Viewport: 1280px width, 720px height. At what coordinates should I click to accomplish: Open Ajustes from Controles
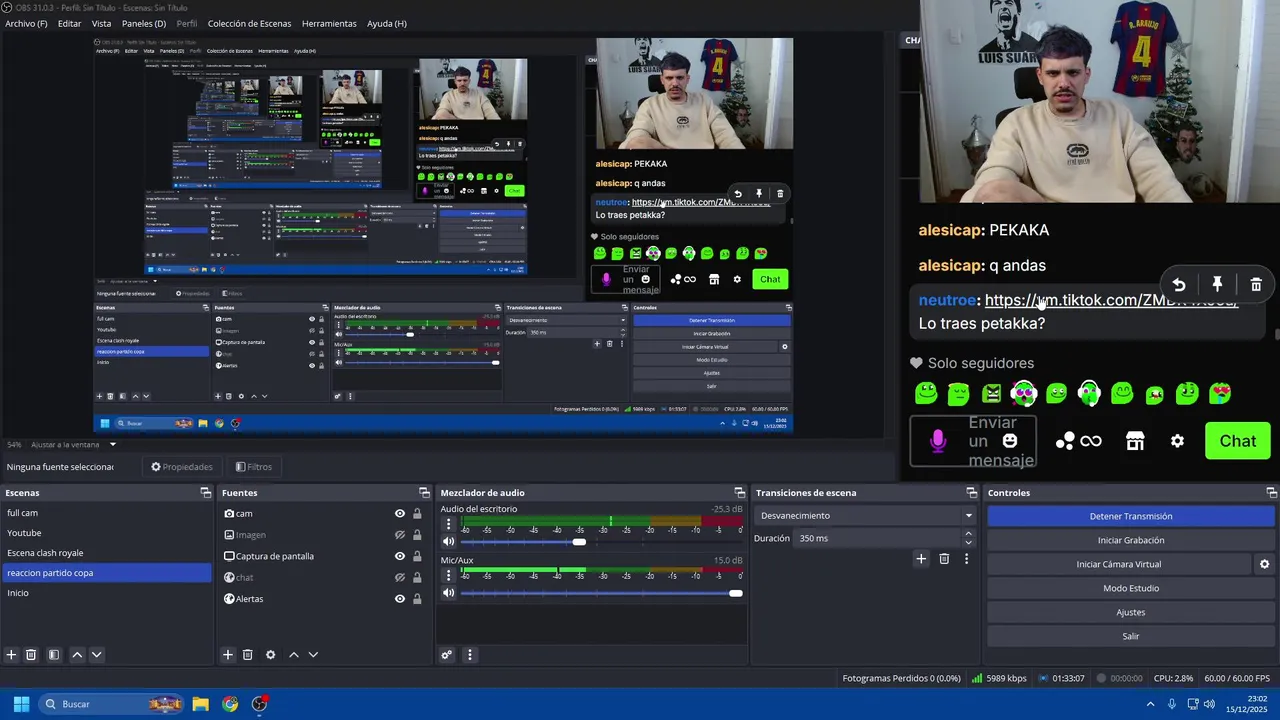pyautogui.click(x=1131, y=612)
